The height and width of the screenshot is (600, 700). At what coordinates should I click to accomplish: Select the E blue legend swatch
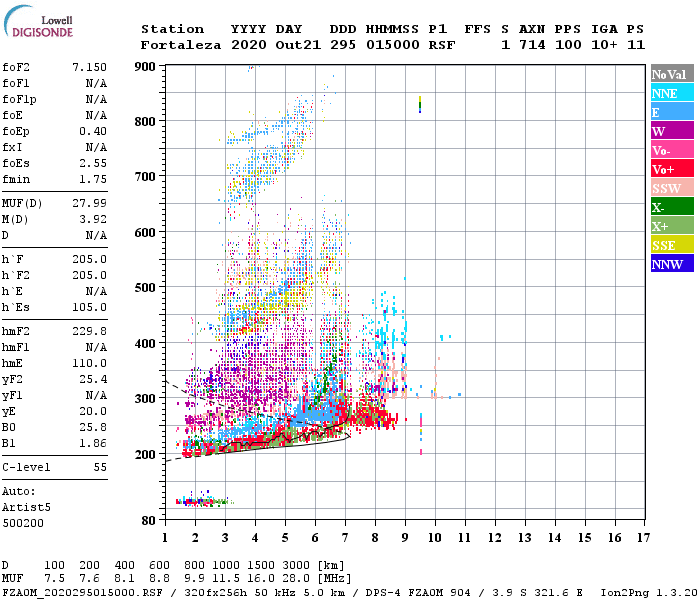(x=672, y=112)
